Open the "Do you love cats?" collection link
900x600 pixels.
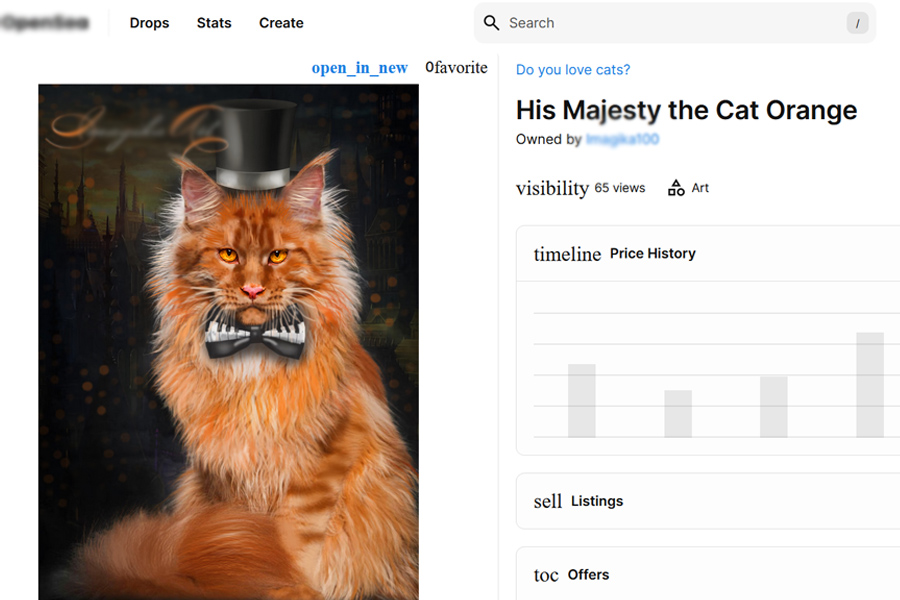tap(573, 70)
